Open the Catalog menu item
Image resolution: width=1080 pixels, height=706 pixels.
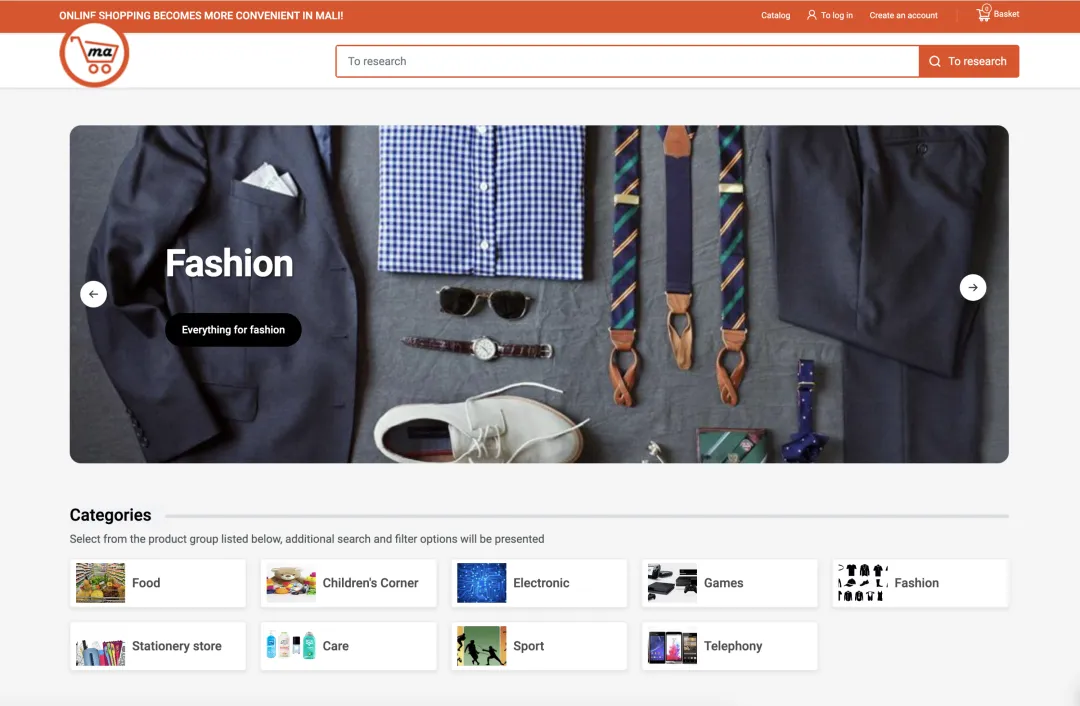pyautogui.click(x=775, y=15)
